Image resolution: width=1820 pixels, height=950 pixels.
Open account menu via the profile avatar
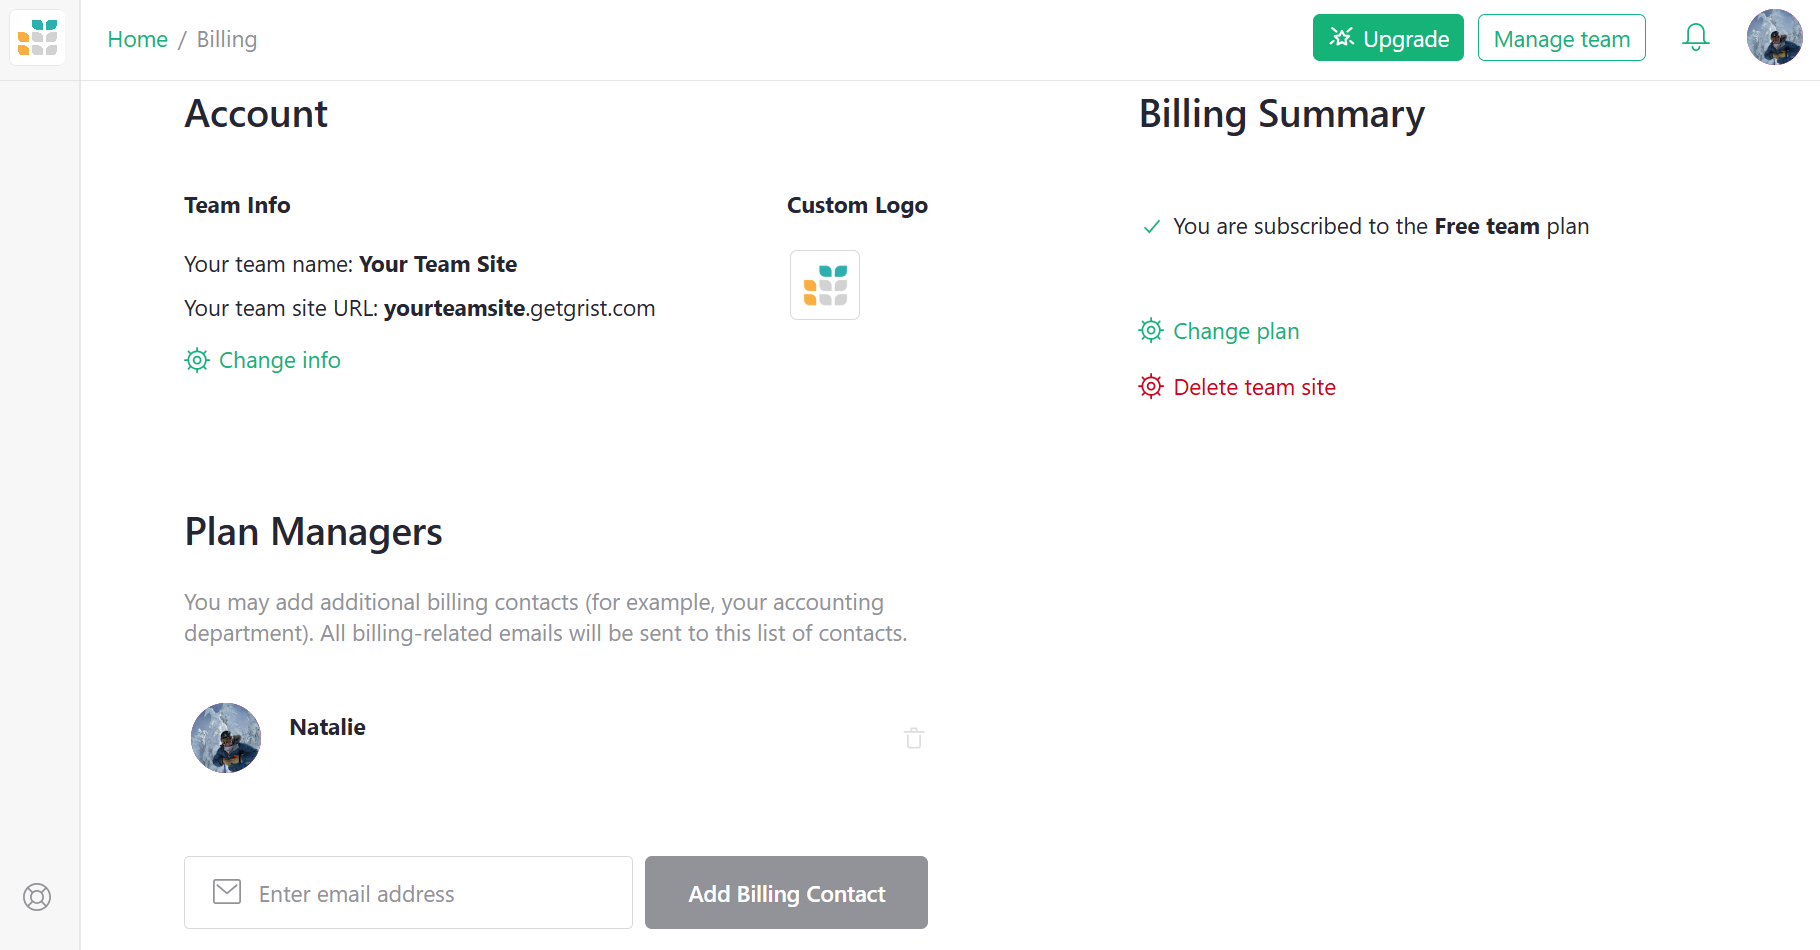1775,37
